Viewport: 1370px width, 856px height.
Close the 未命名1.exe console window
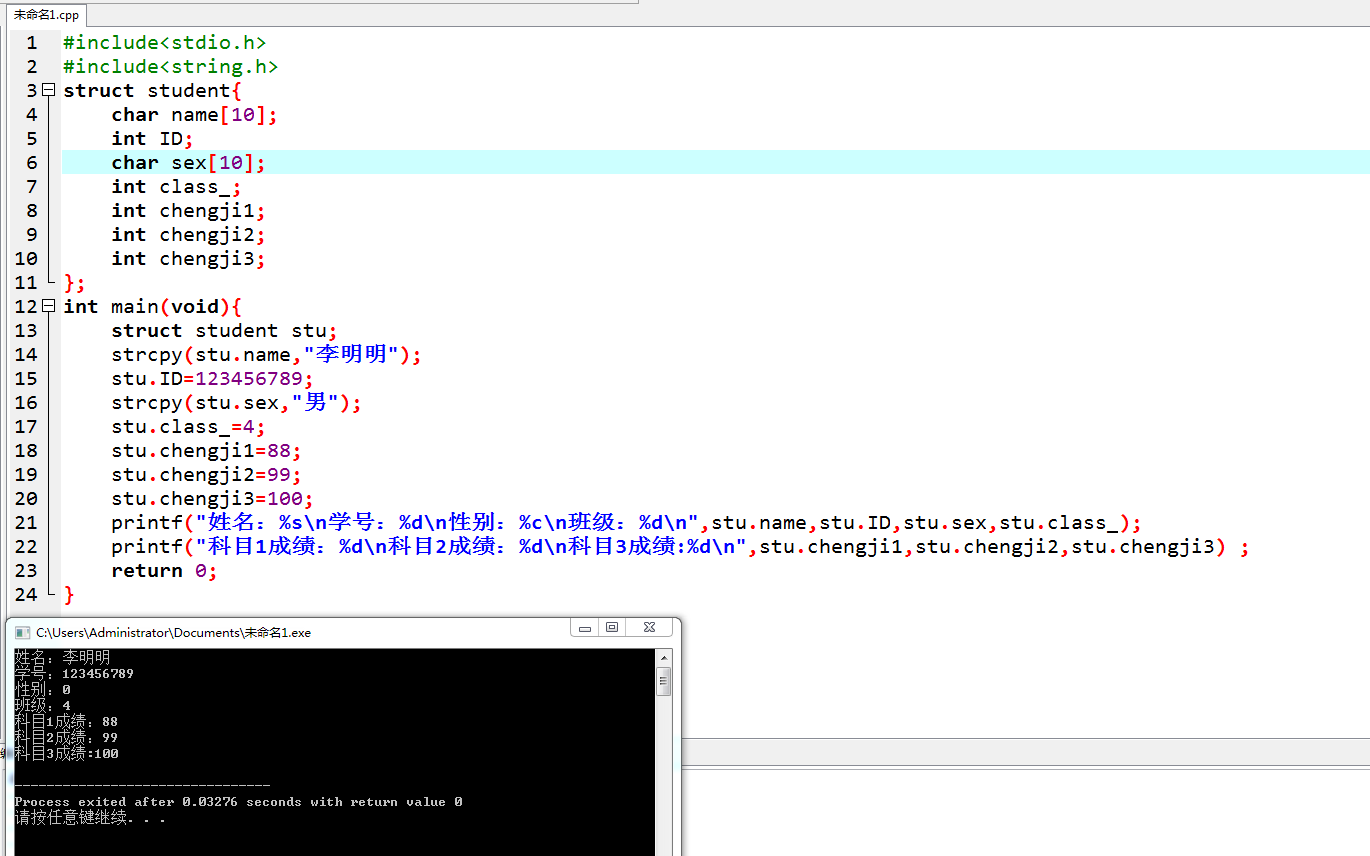pyautogui.click(x=649, y=628)
